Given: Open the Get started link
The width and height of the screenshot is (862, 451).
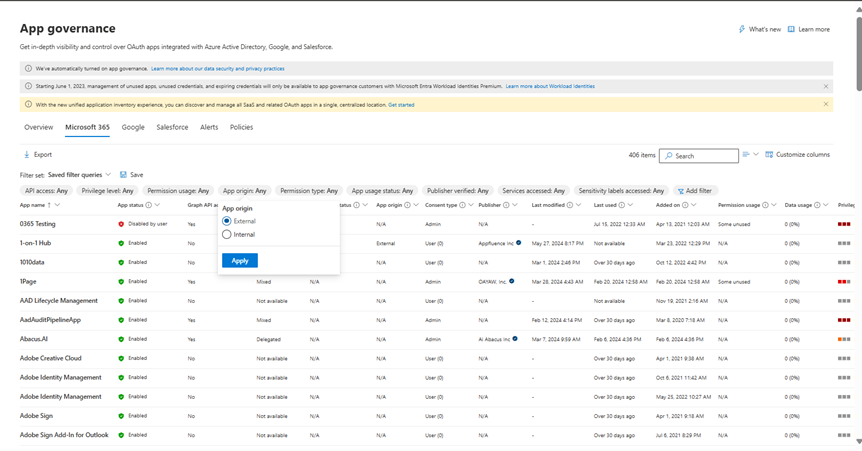Looking at the screenshot, I should coord(401,104).
